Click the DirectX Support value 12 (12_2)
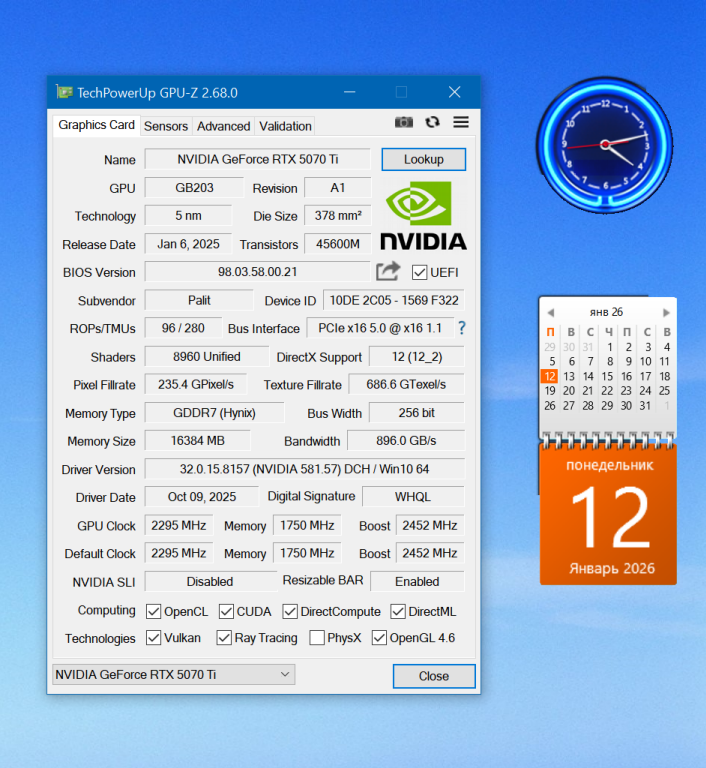 coord(417,357)
